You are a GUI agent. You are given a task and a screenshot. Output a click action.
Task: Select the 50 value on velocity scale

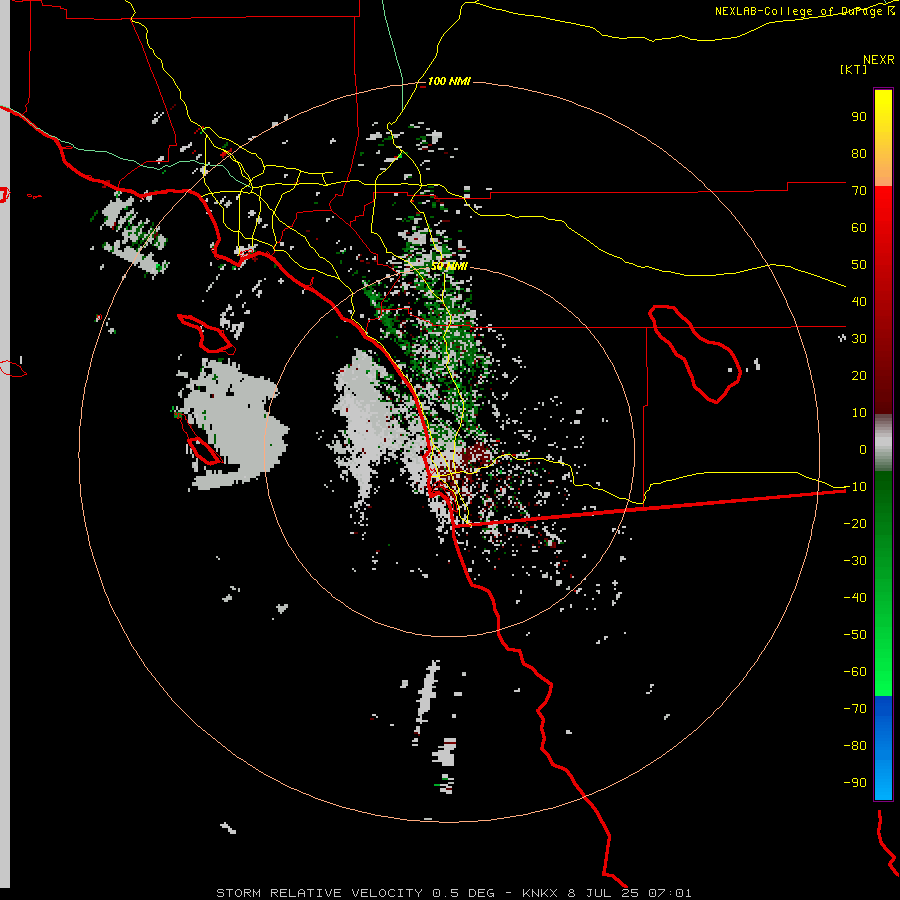pyautogui.click(x=859, y=265)
